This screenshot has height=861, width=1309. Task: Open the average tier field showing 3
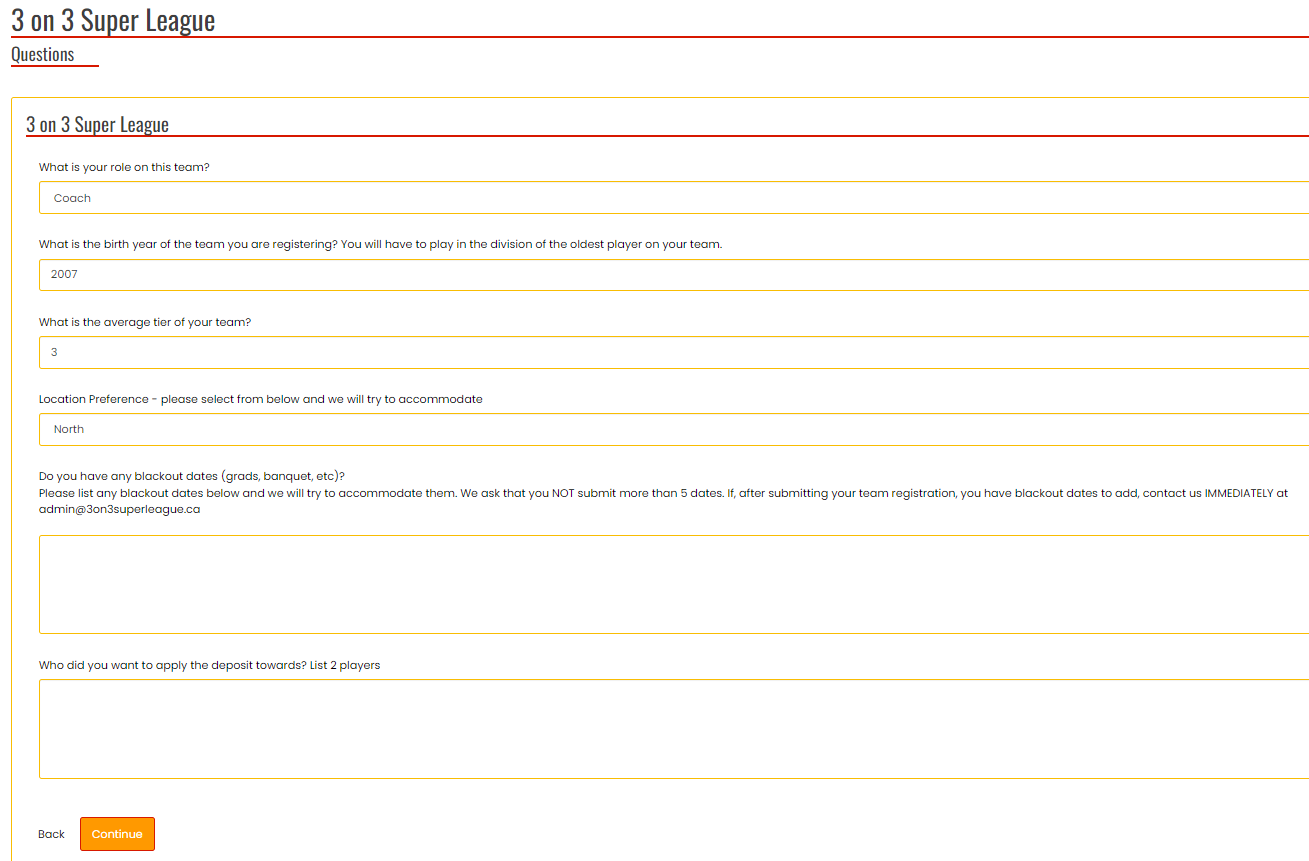(672, 352)
